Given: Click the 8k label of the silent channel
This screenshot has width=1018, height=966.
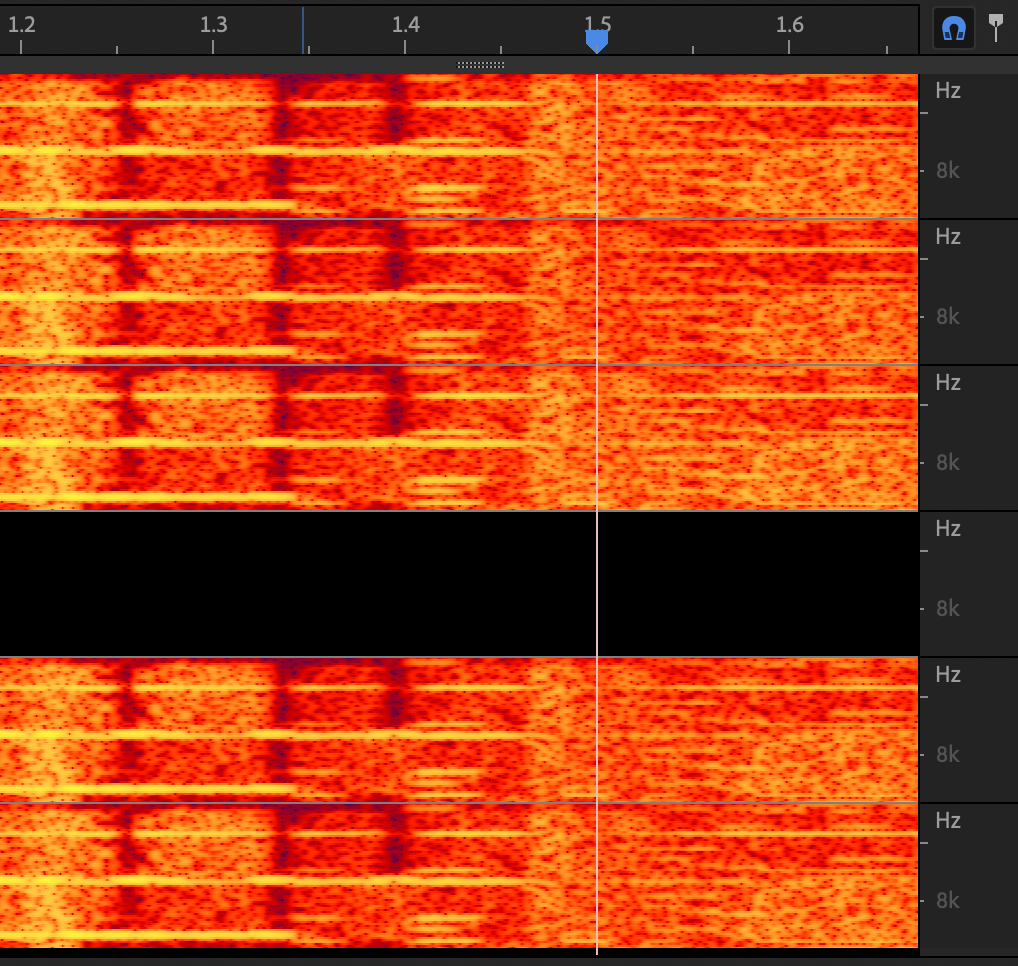Looking at the screenshot, I should pyautogui.click(x=948, y=608).
